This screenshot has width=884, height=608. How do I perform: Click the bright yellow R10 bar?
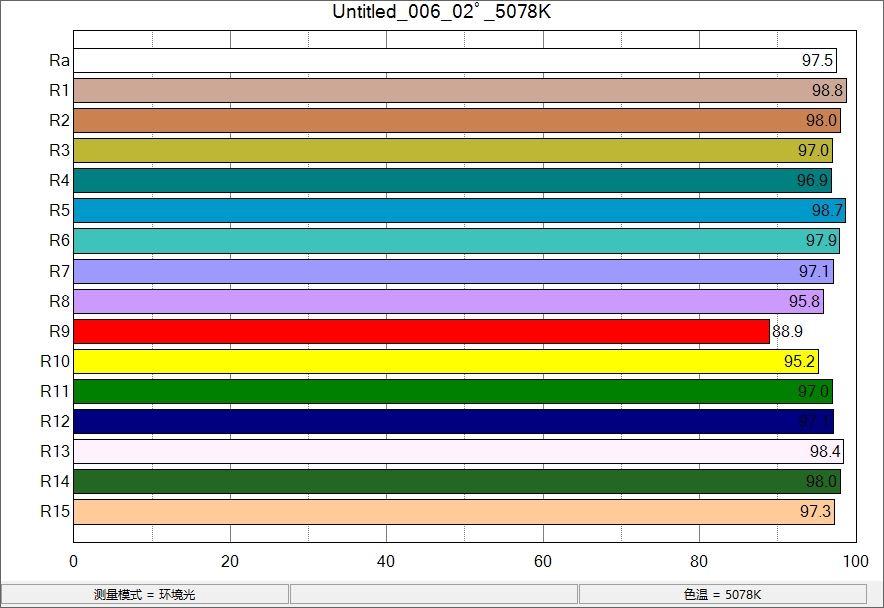[x=446, y=361]
